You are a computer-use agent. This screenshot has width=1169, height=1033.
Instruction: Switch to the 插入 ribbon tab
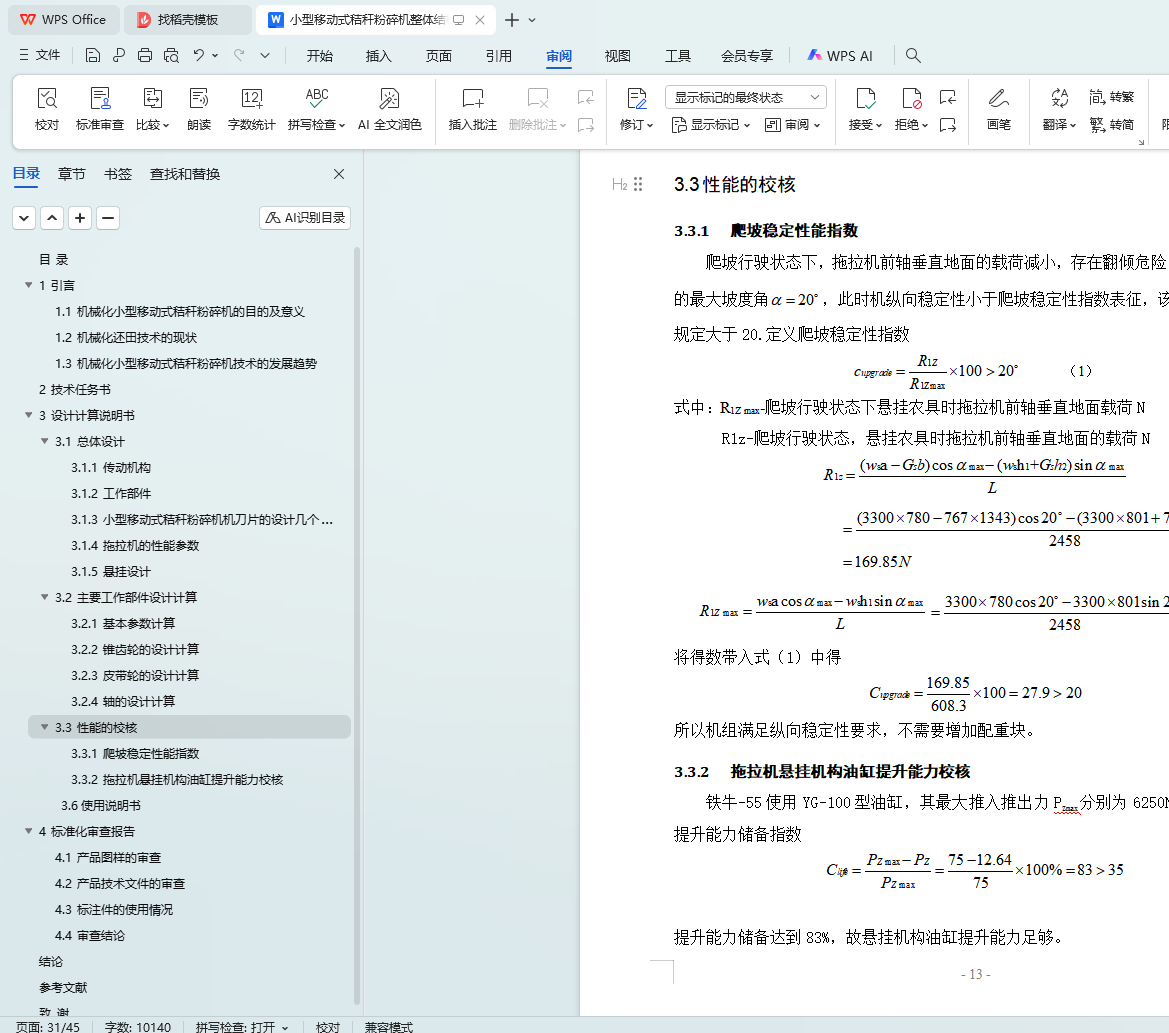click(379, 56)
